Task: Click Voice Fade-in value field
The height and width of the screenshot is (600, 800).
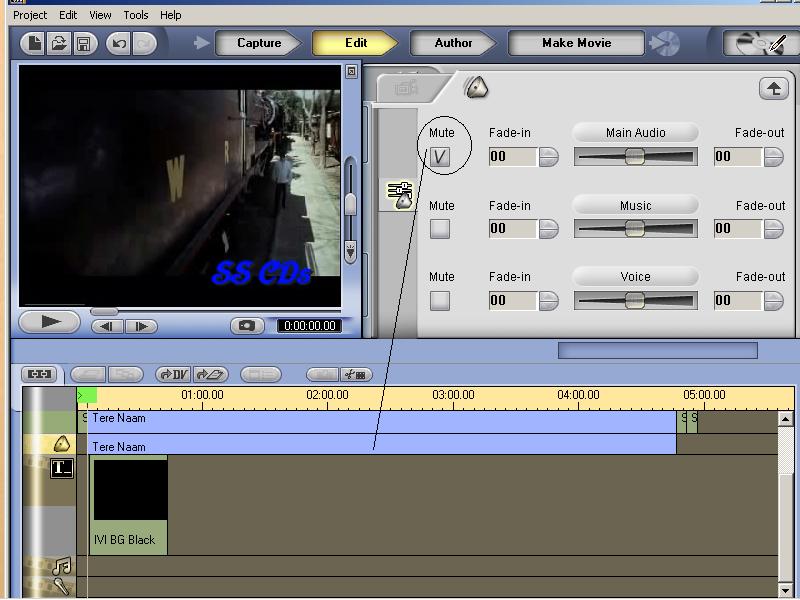Action: 512,301
